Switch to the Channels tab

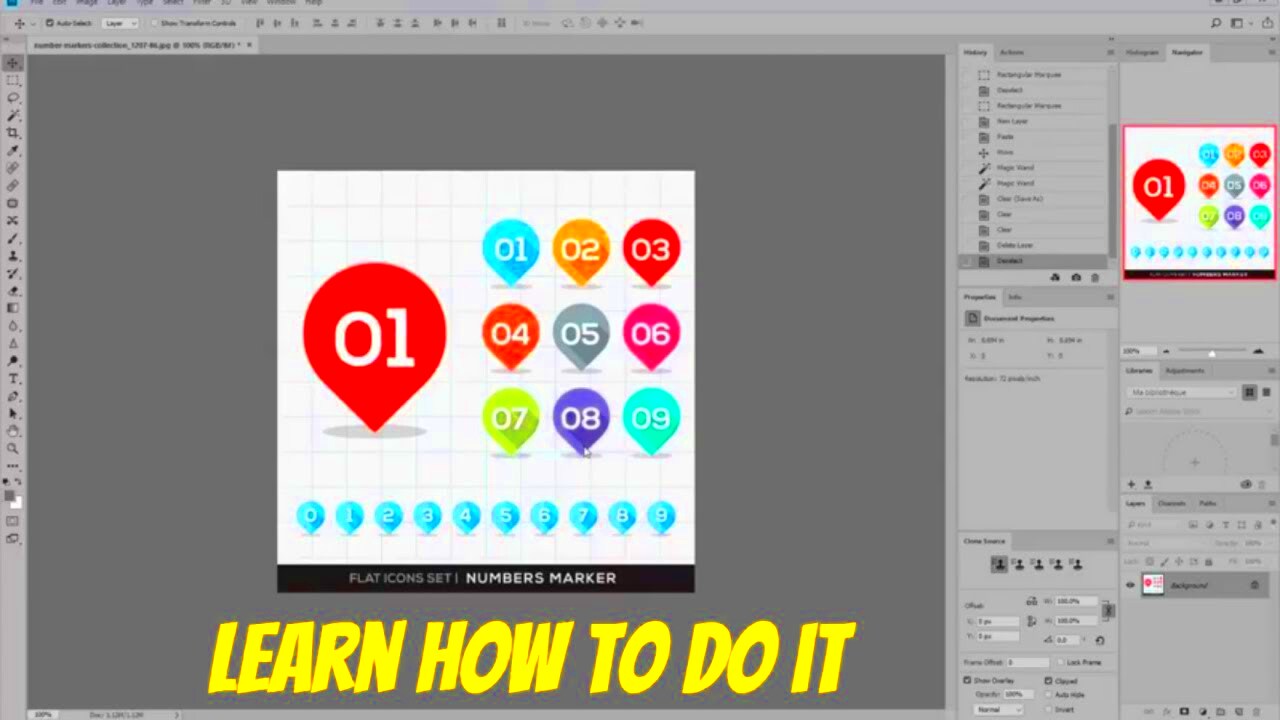coord(1171,503)
